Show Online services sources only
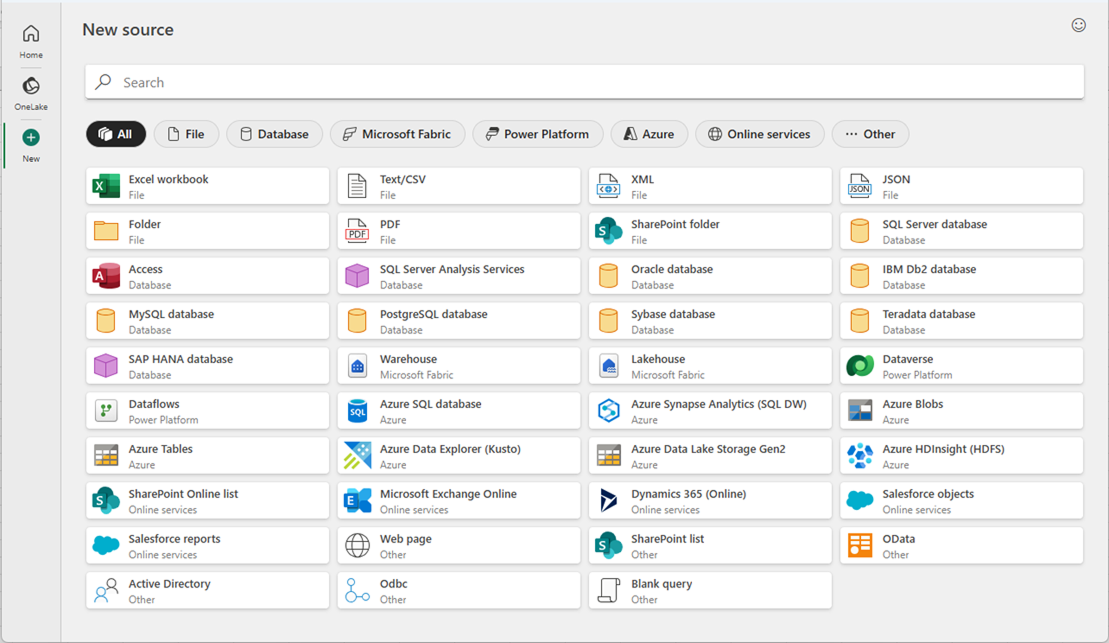This screenshot has height=643, width=1109. [759, 134]
